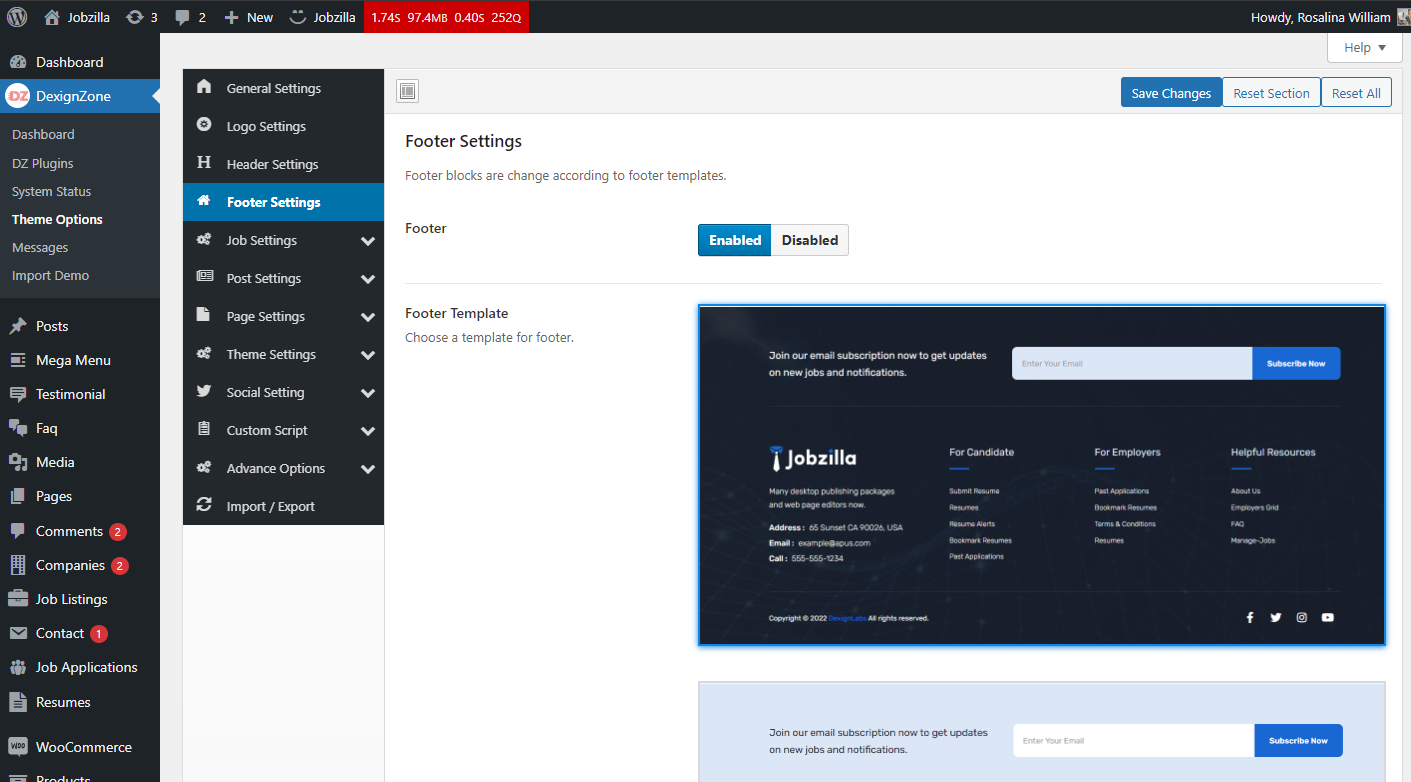Open comments bubble icon in admin bar
This screenshot has width=1411, height=782.
click(182, 17)
